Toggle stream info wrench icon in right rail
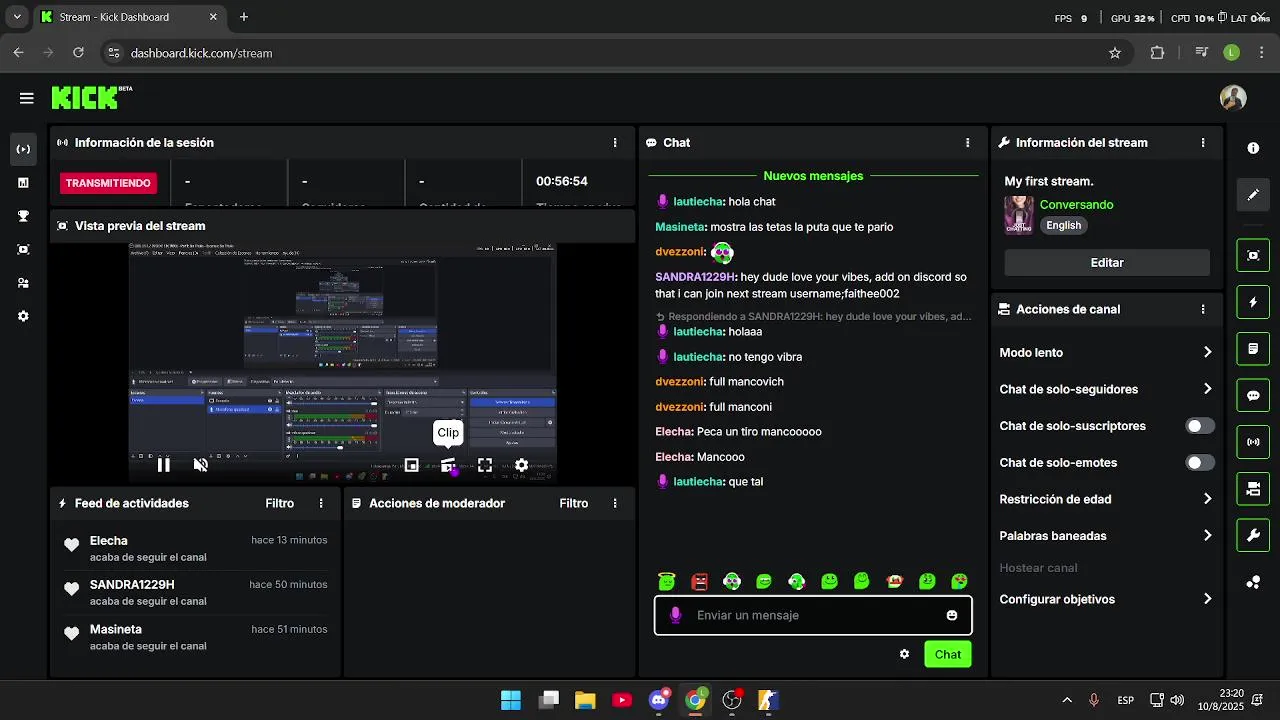 click(1253, 535)
